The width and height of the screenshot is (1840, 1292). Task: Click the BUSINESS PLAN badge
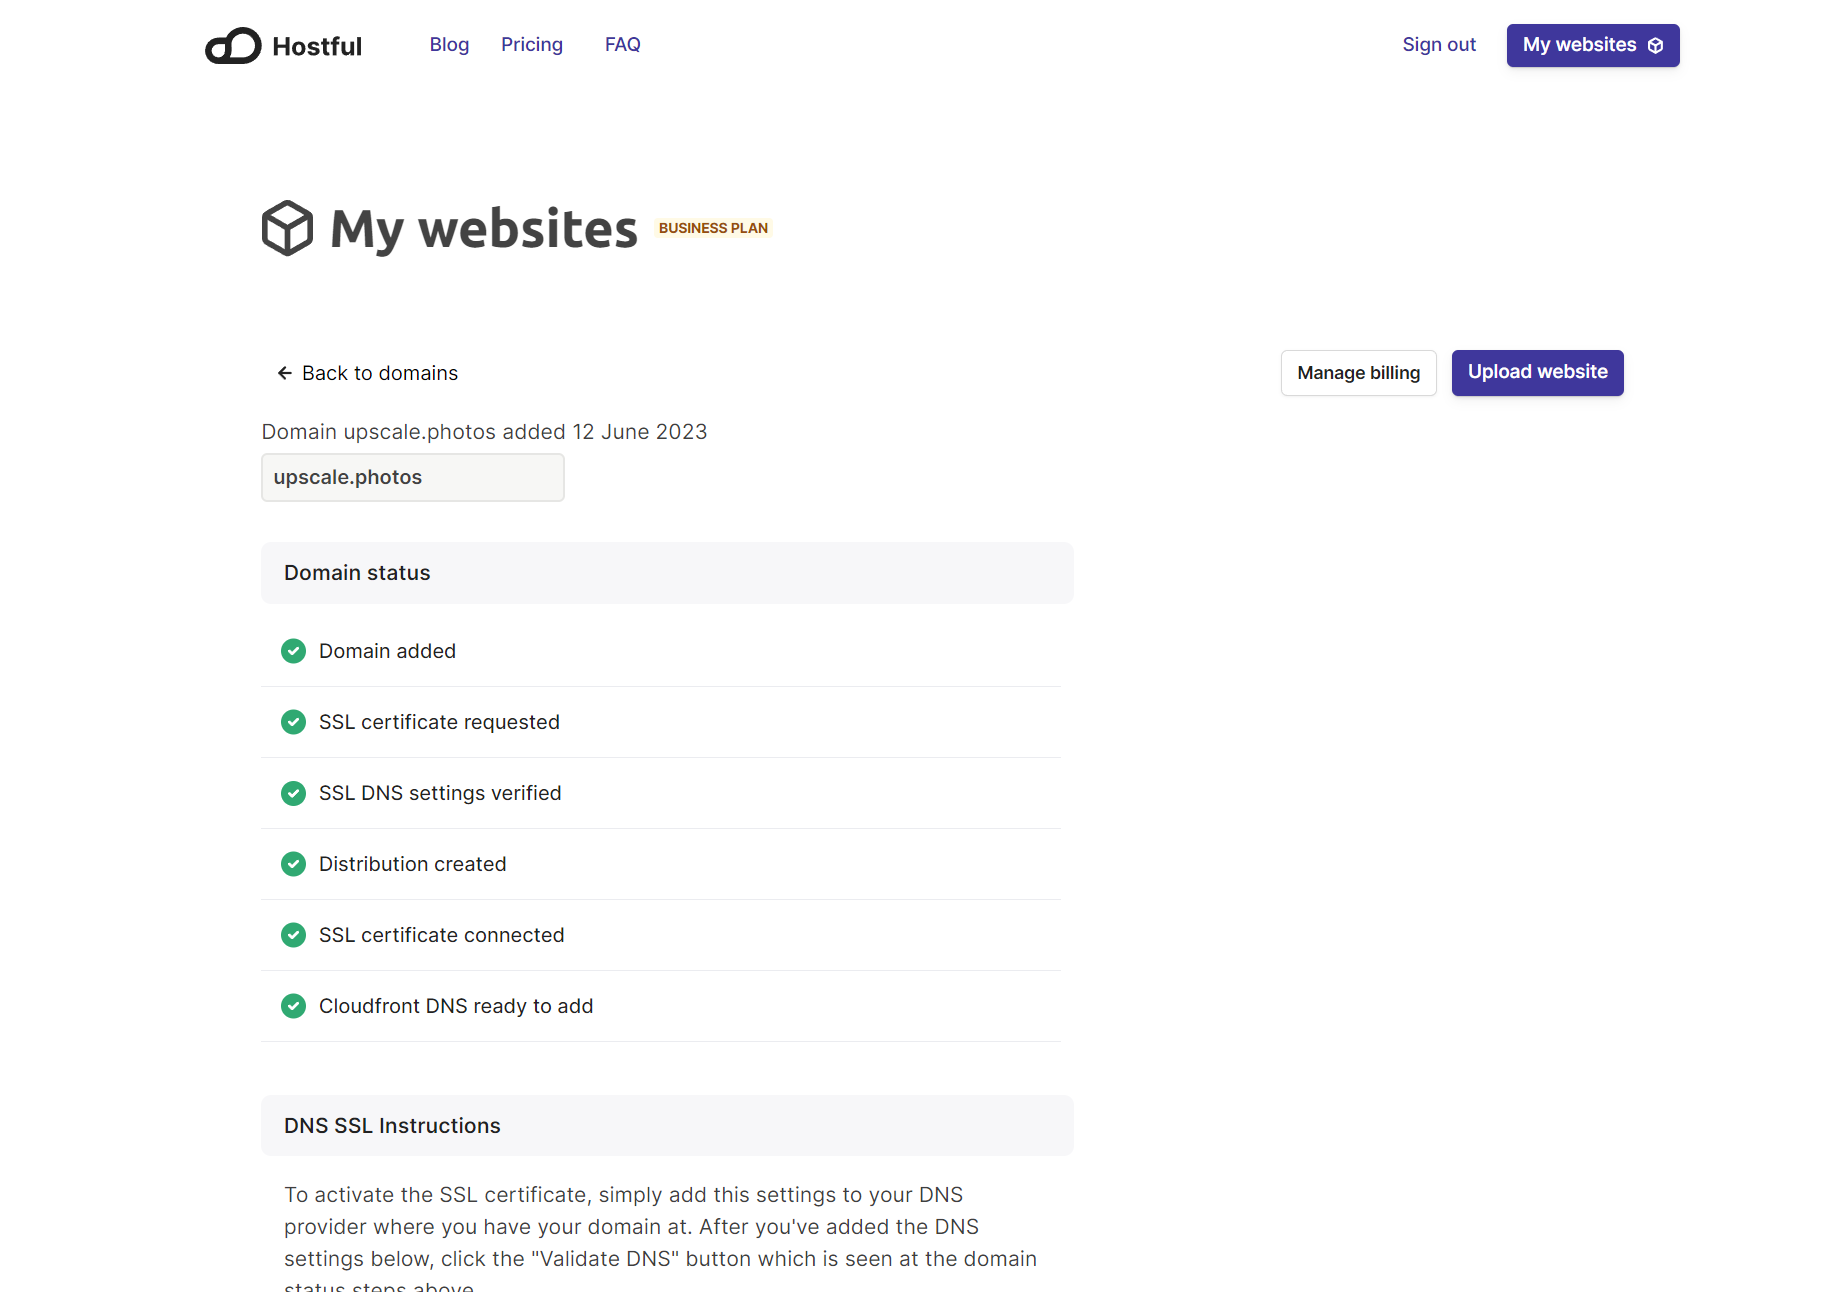[713, 228]
